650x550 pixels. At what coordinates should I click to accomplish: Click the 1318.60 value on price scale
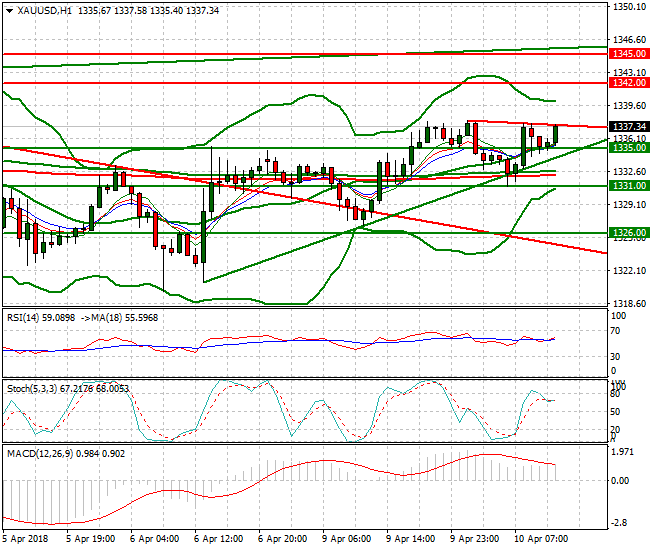628,303
